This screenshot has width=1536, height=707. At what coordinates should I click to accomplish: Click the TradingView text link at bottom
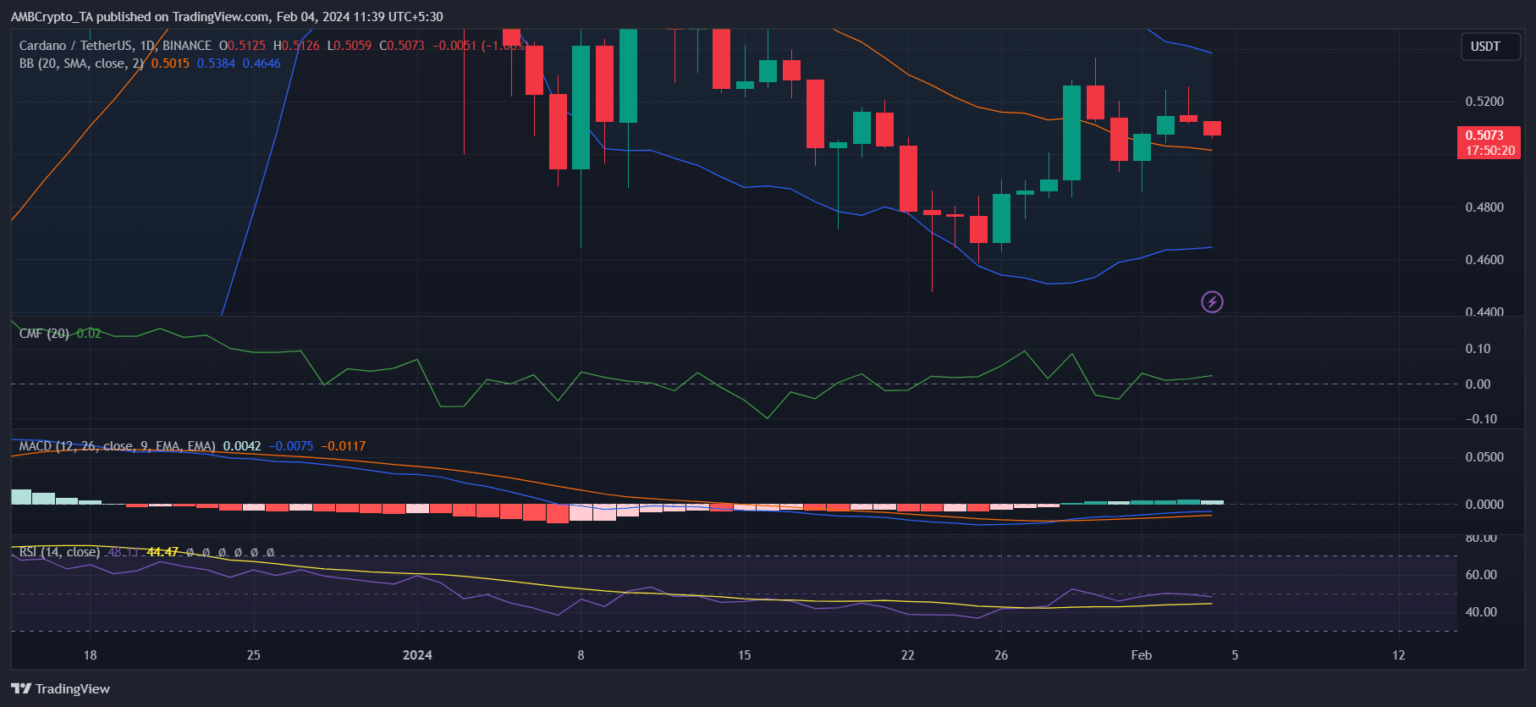(x=72, y=689)
